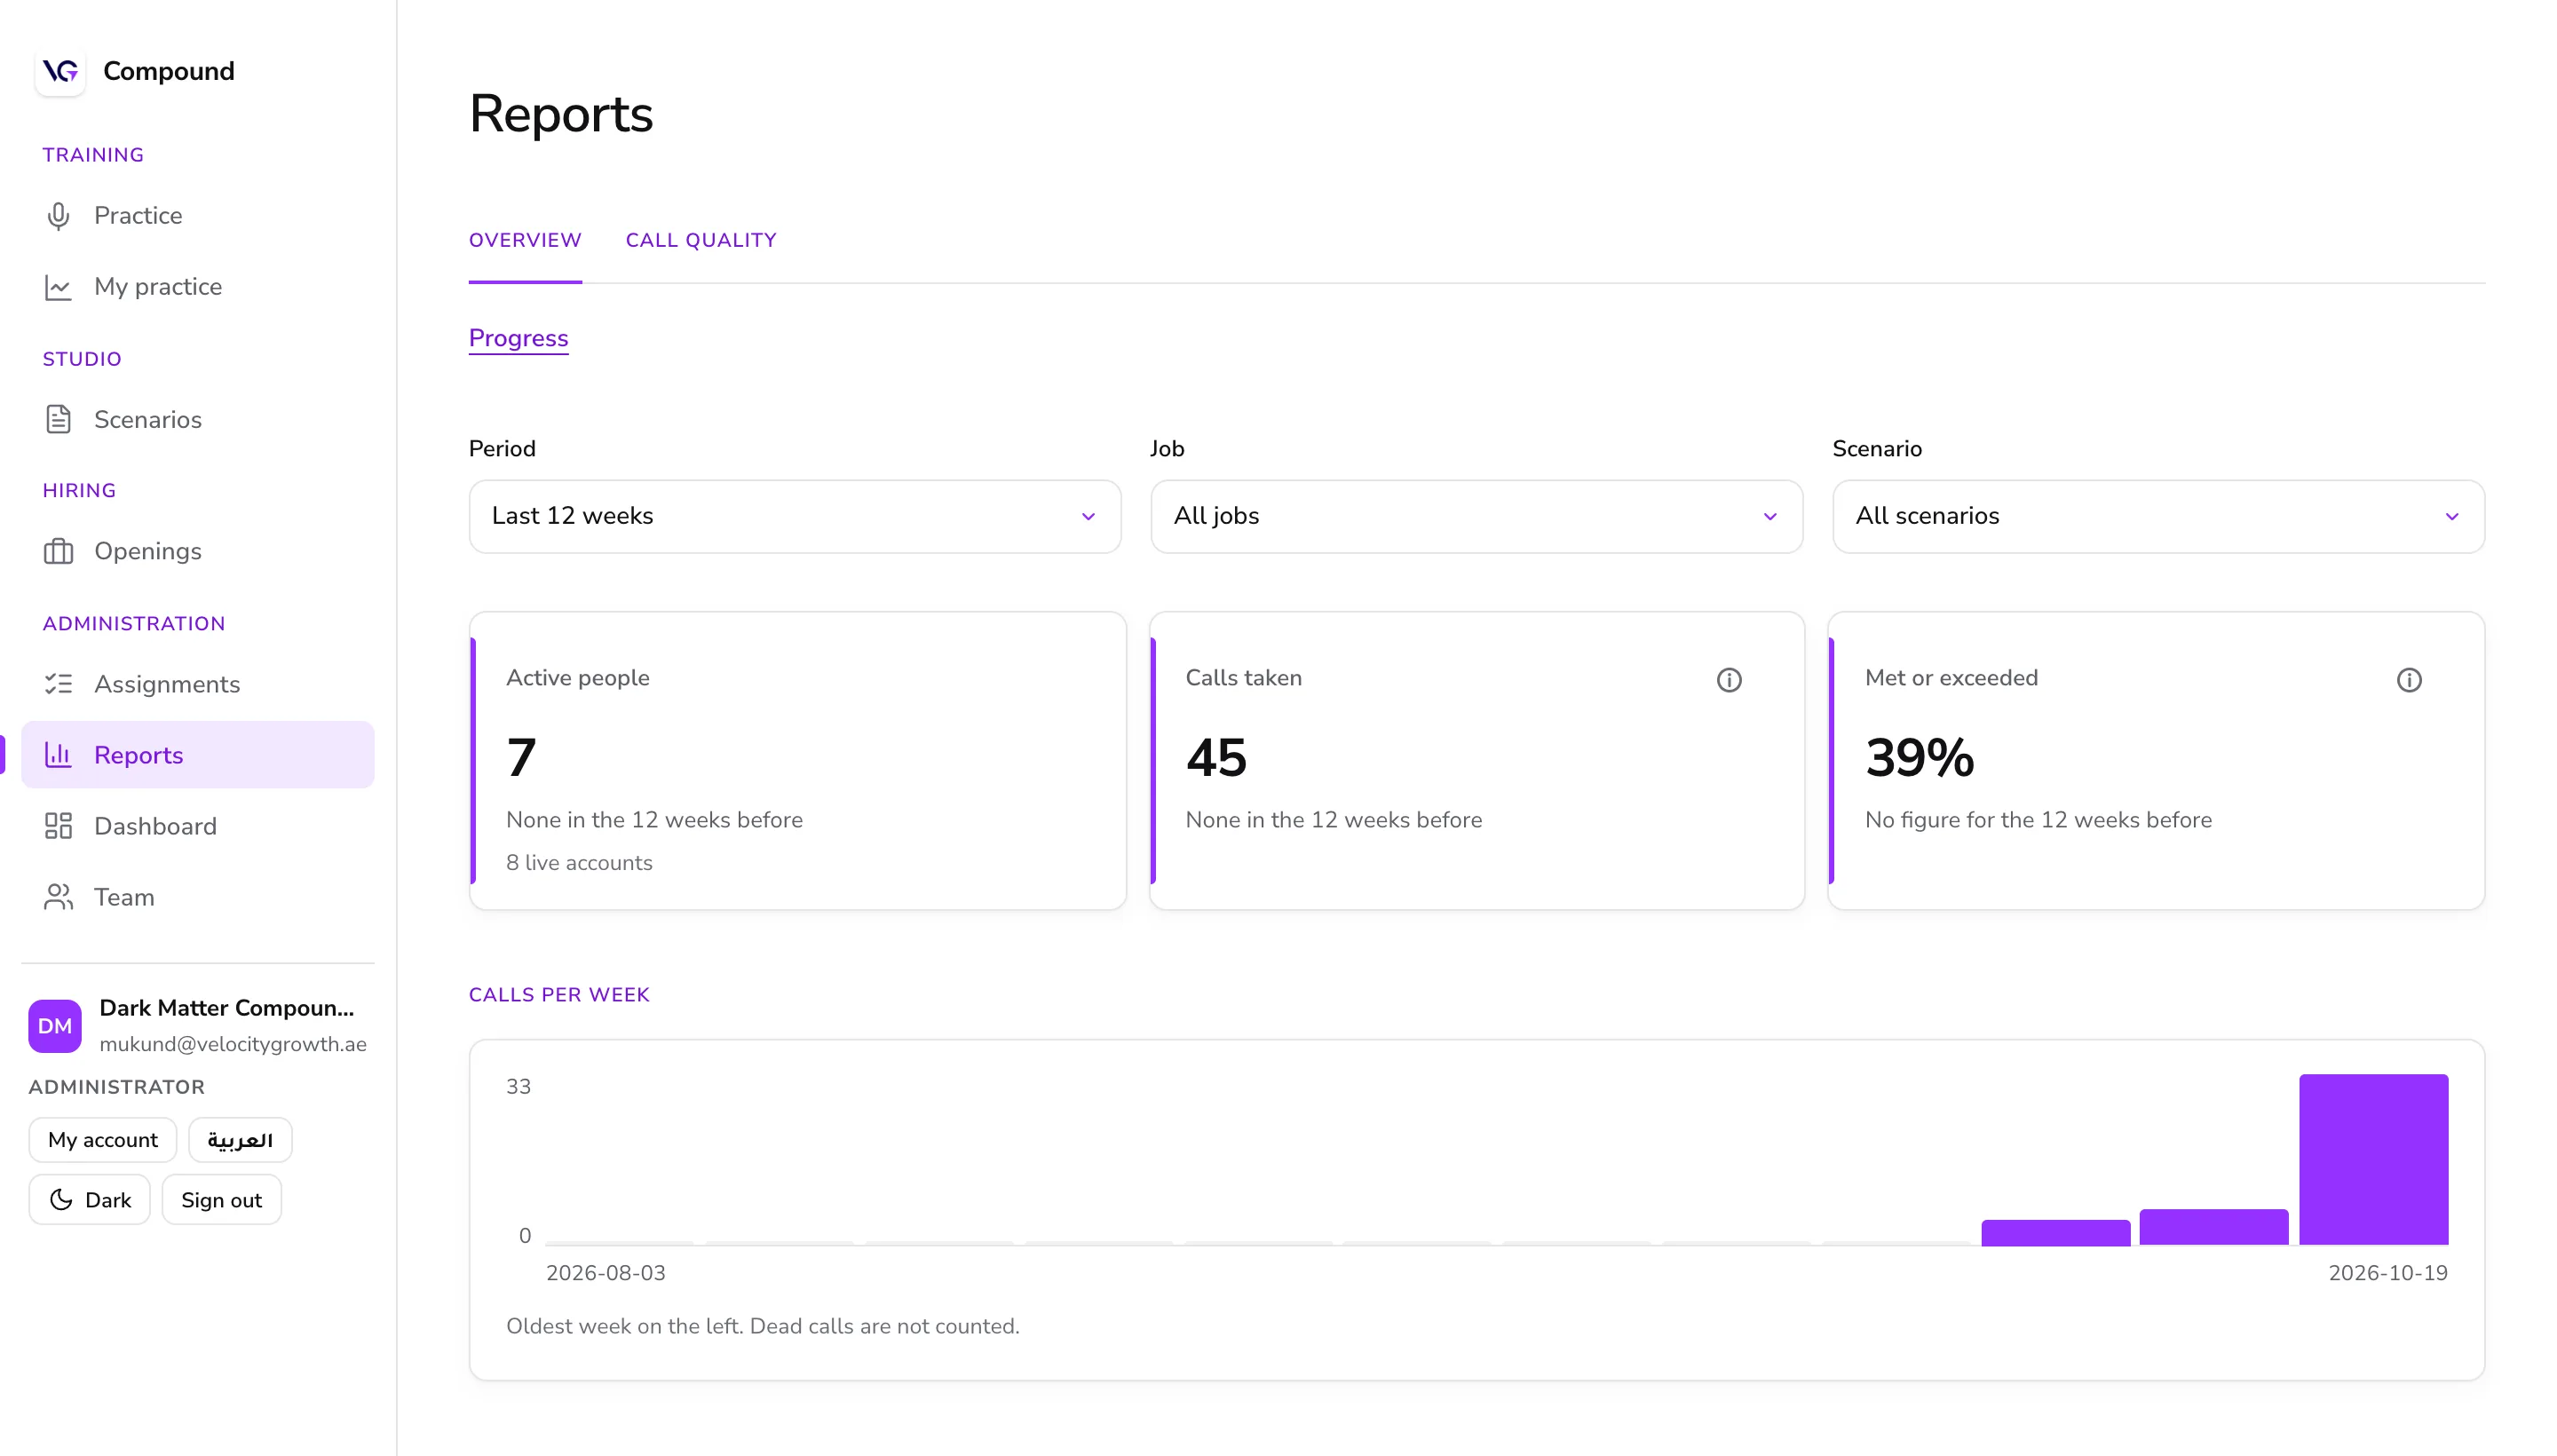Click the tallest bar for week 2026-10-19
Viewport: 2557px width, 1456px height.
coord(2374,1160)
